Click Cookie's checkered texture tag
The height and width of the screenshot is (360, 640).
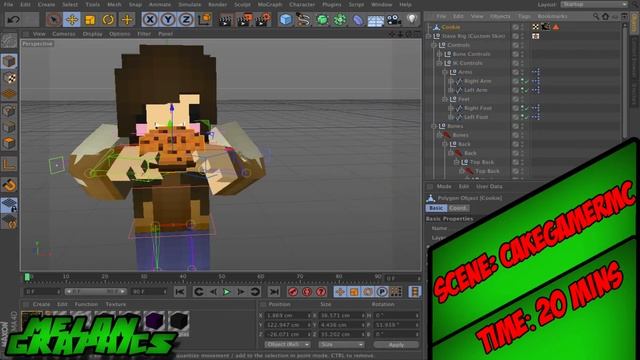point(536,27)
